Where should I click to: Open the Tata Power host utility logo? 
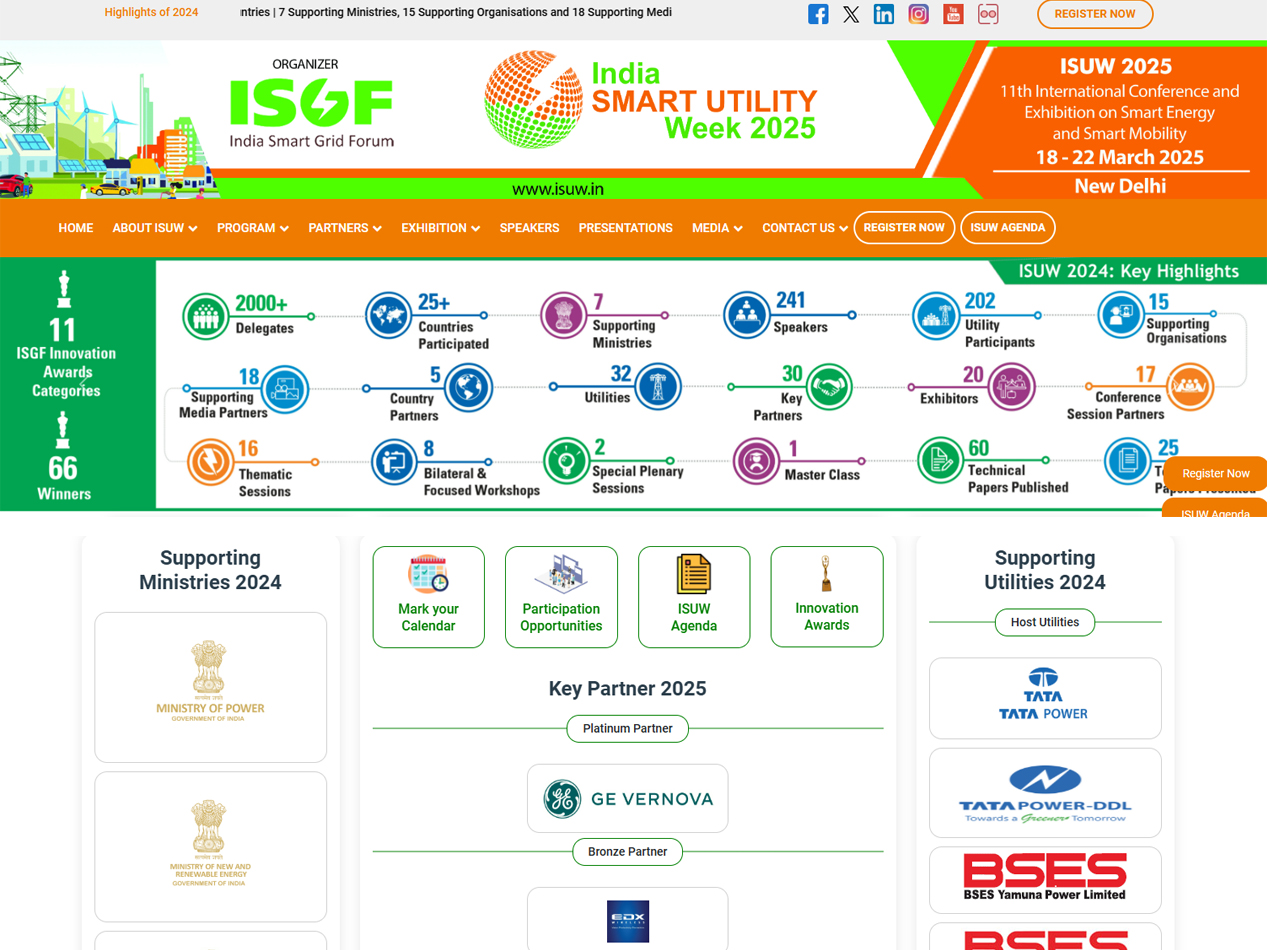click(x=1044, y=697)
